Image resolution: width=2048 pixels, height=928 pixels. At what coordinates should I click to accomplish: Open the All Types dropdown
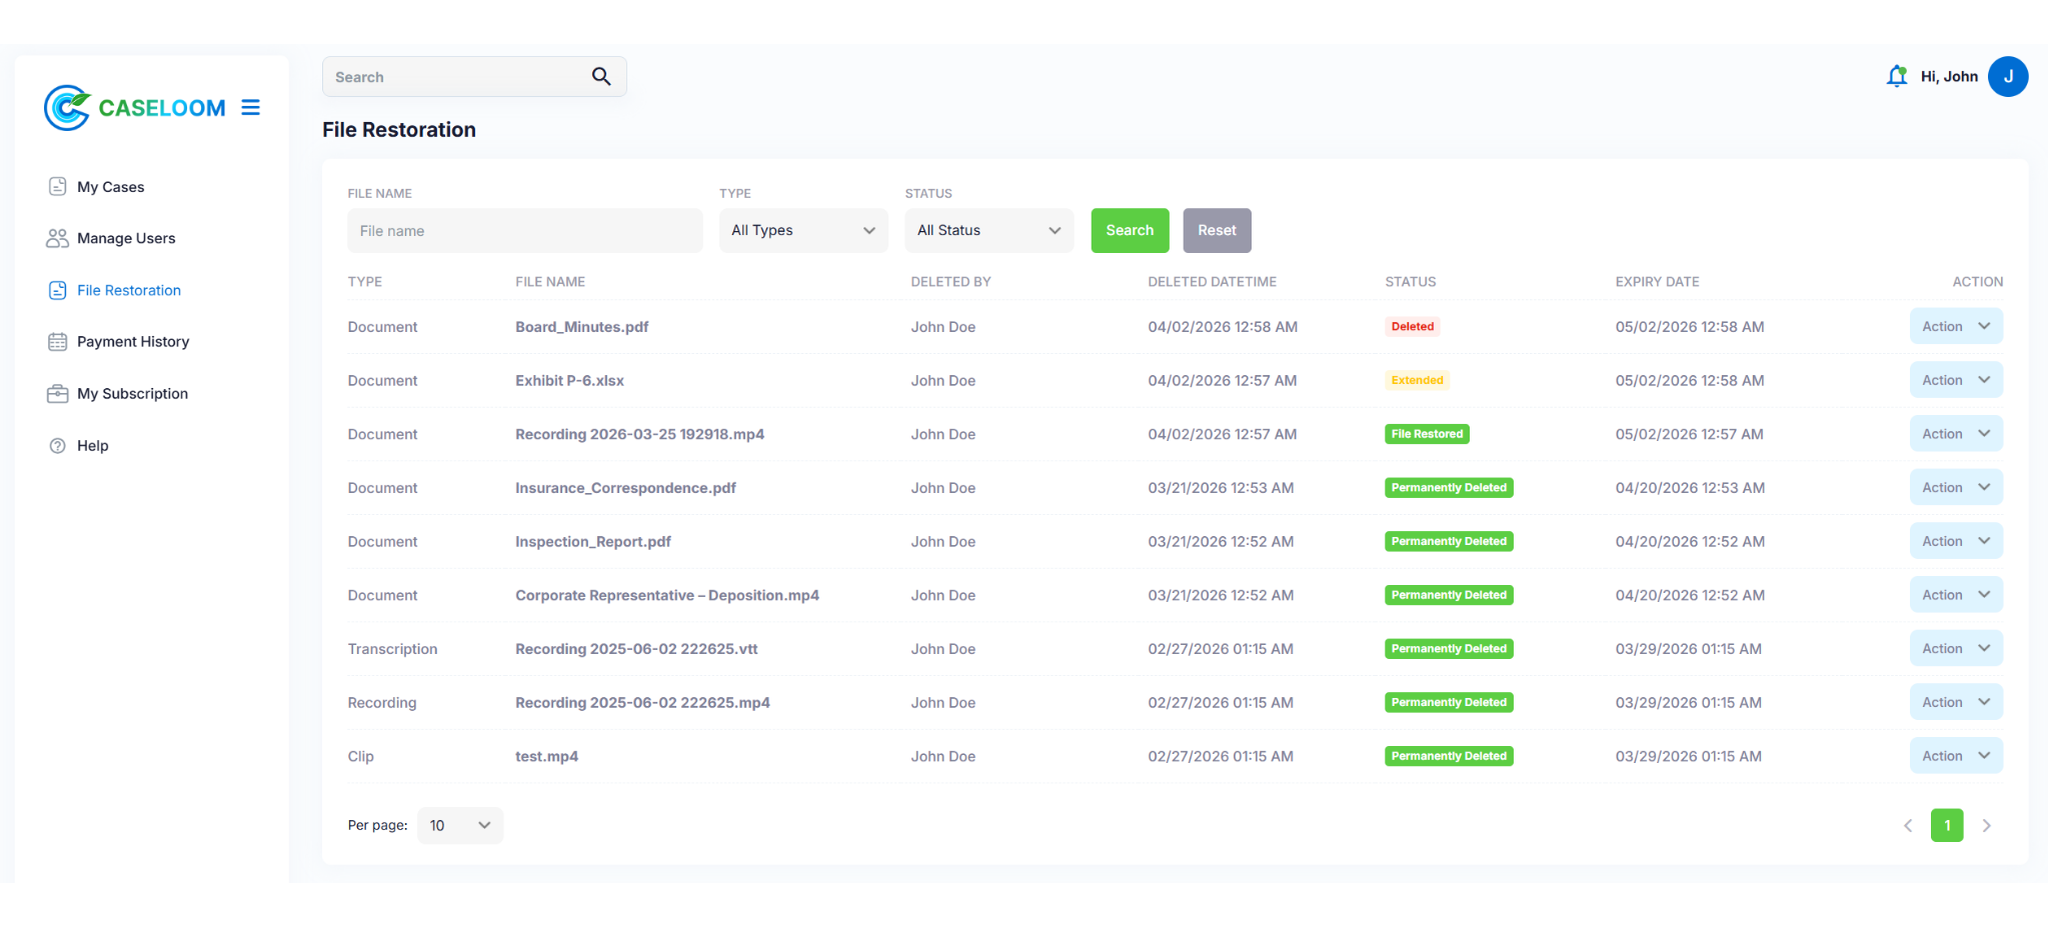(803, 231)
